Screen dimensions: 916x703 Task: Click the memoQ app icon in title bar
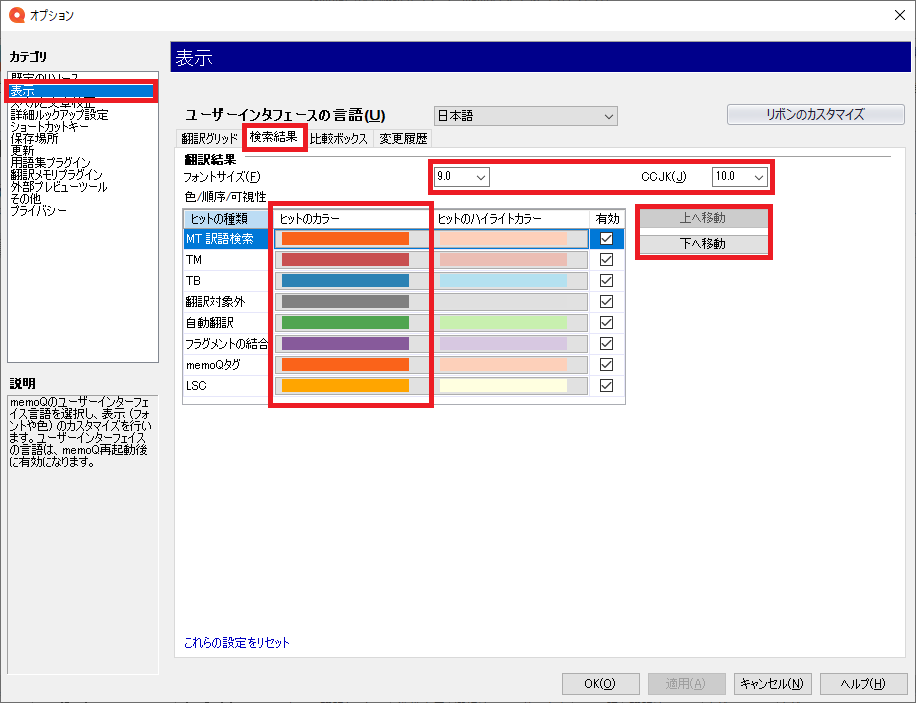16,15
